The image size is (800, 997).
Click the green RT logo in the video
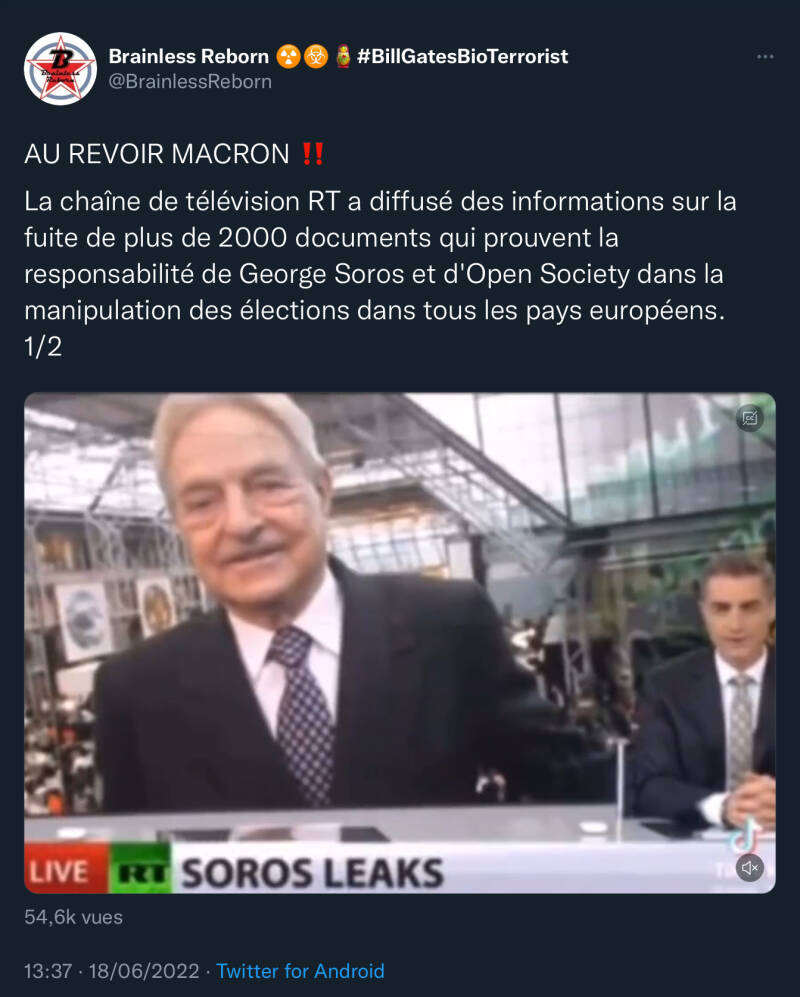click(x=140, y=869)
